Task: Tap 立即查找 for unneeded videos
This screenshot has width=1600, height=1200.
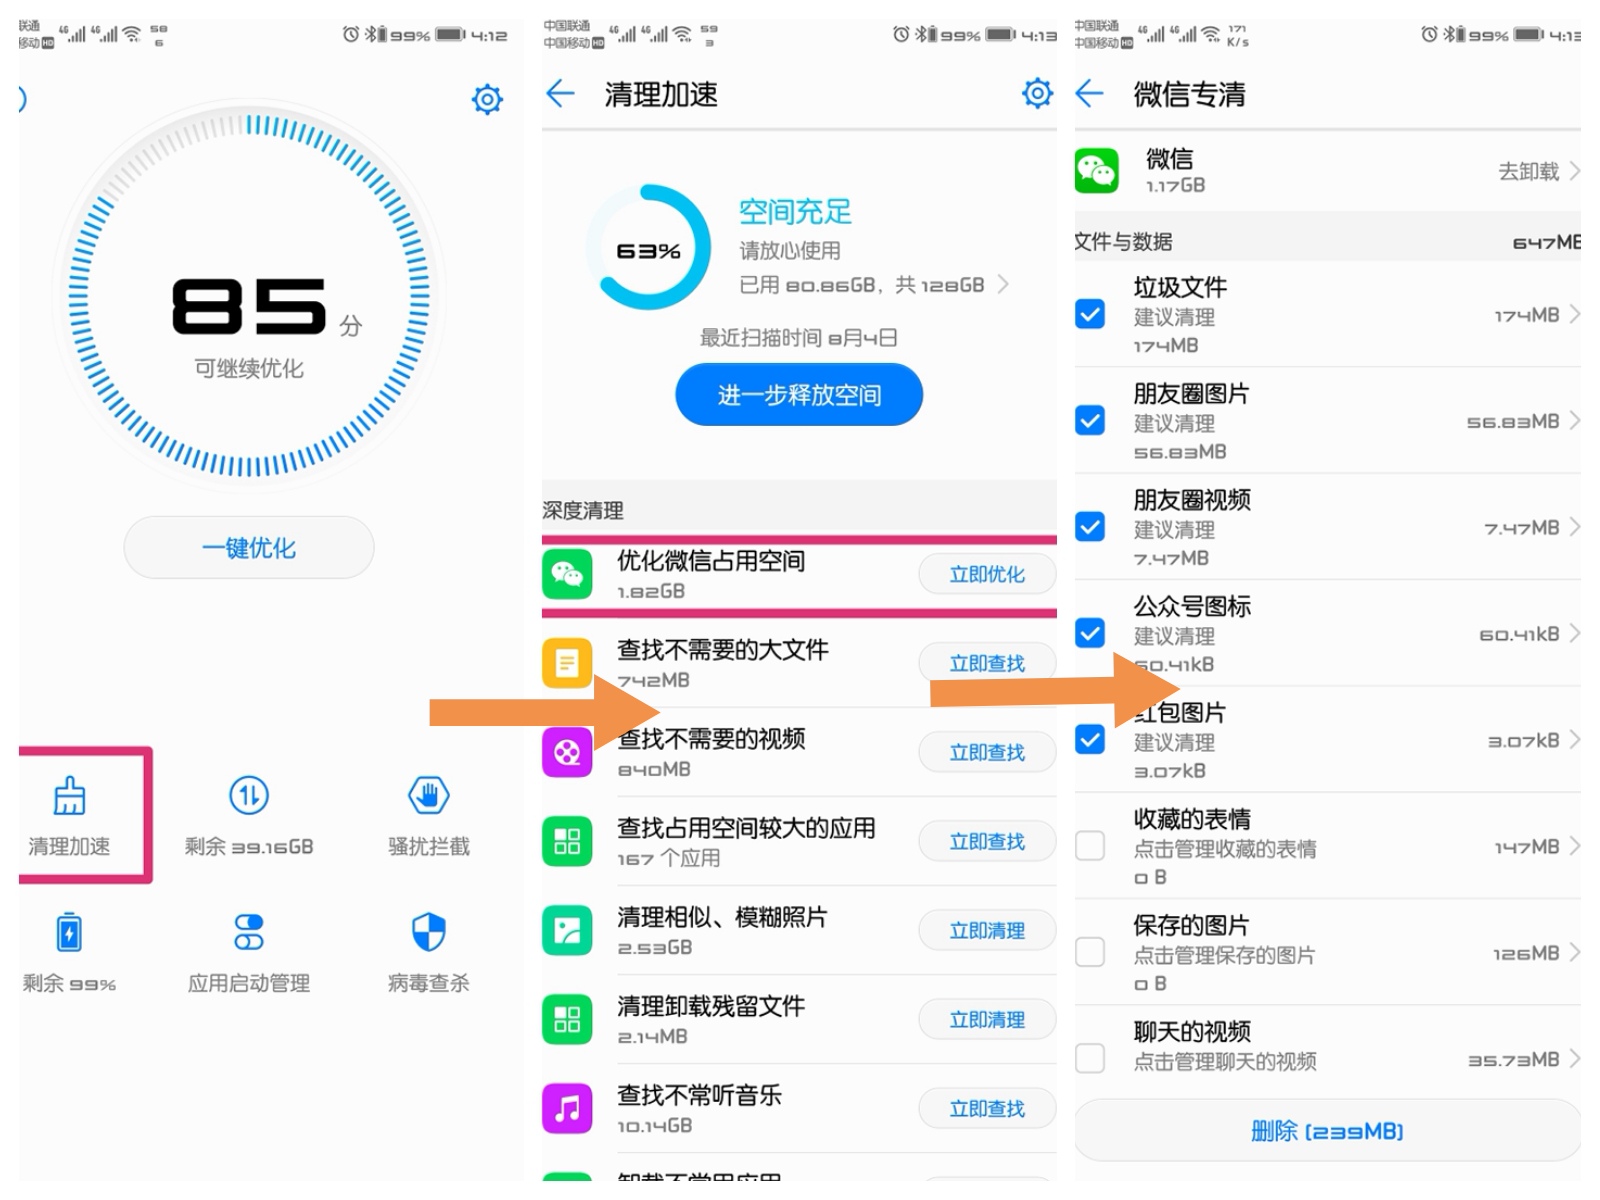Action: coord(987,752)
